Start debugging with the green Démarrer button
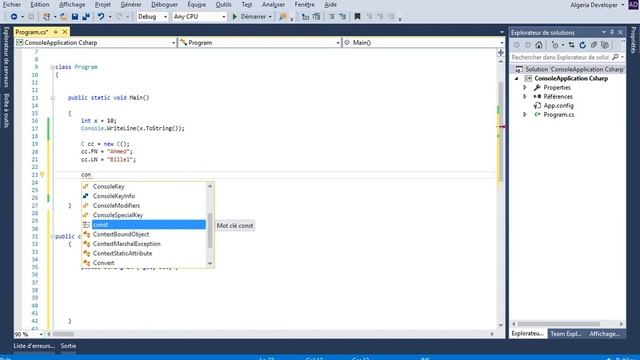The width and height of the screenshot is (640, 360). (x=249, y=17)
